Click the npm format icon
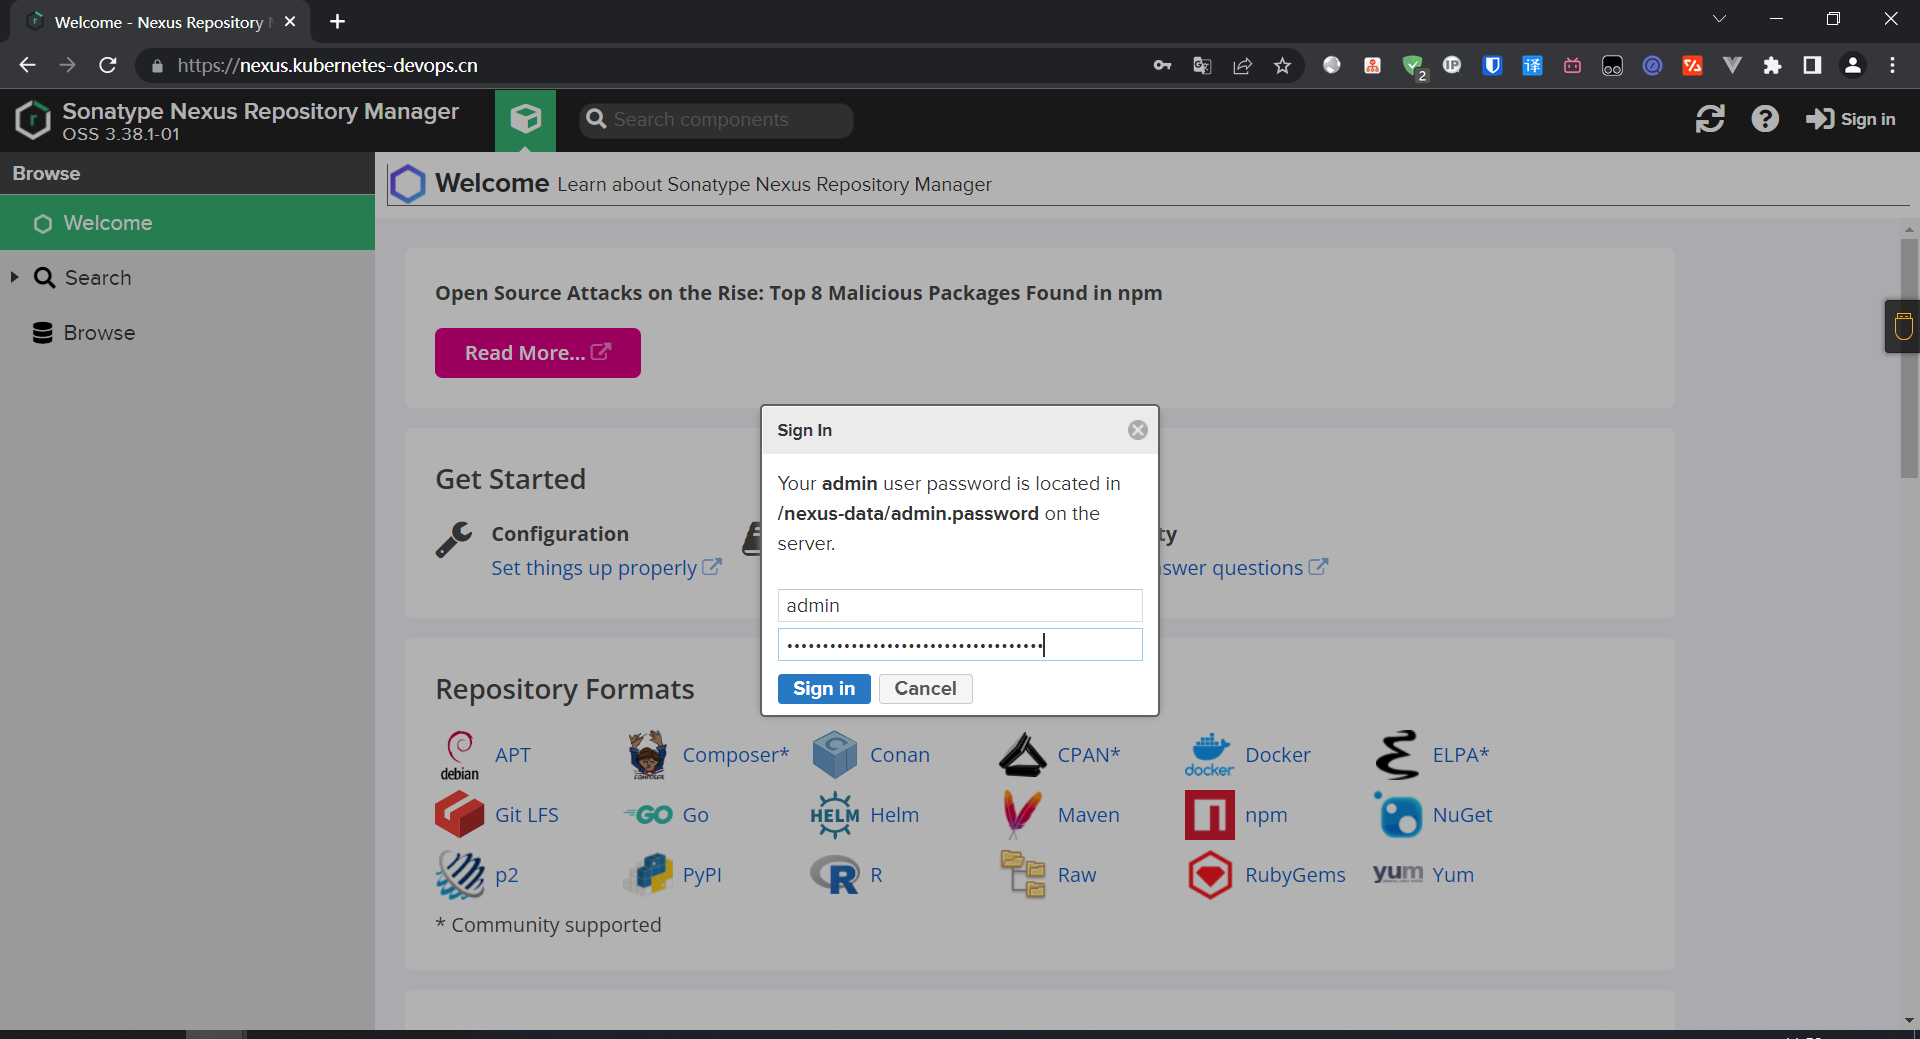 point(1210,815)
